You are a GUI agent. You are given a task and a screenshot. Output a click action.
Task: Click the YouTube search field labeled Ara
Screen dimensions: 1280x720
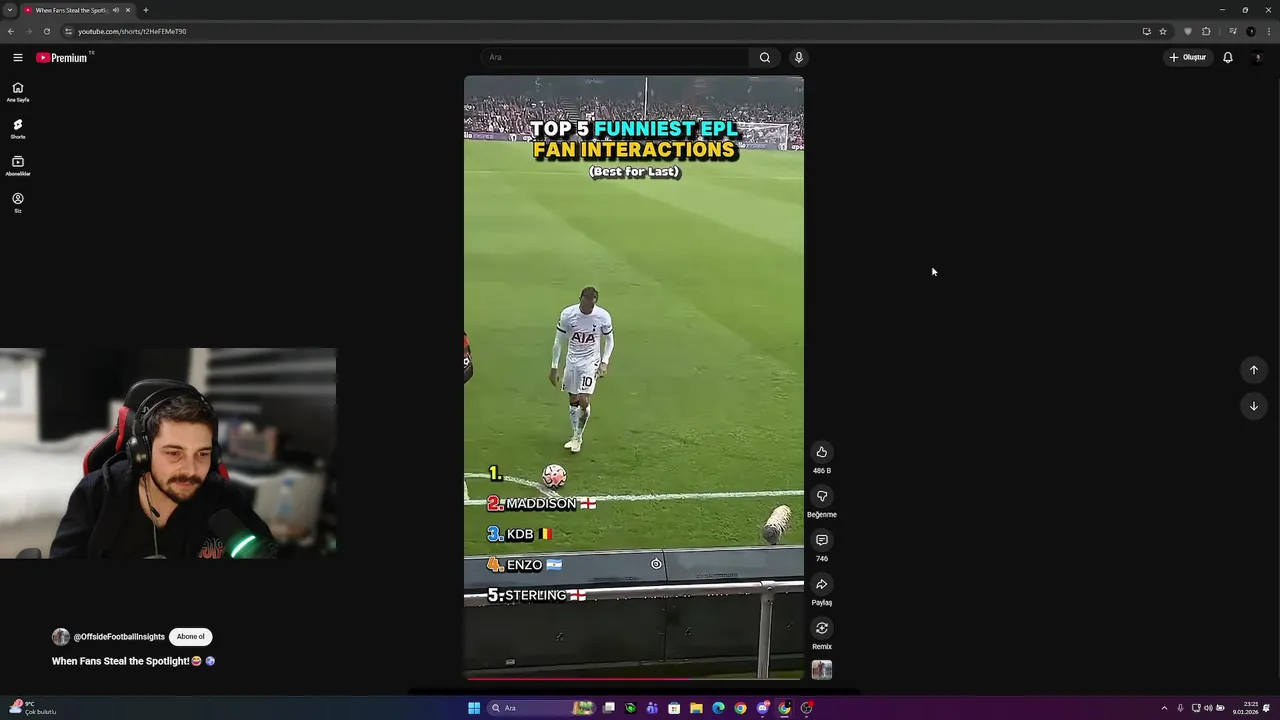coord(615,57)
